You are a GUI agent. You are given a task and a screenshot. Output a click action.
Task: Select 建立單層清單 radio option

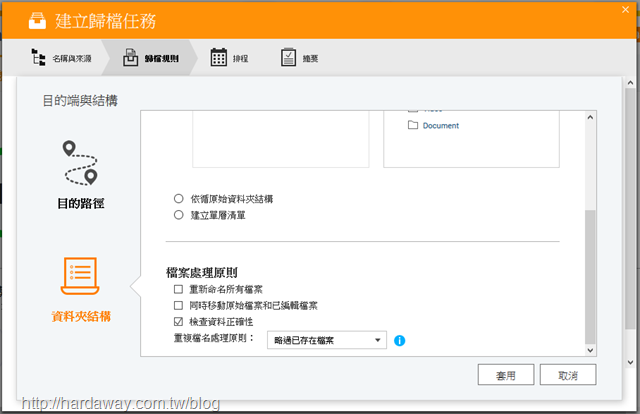pos(179,215)
